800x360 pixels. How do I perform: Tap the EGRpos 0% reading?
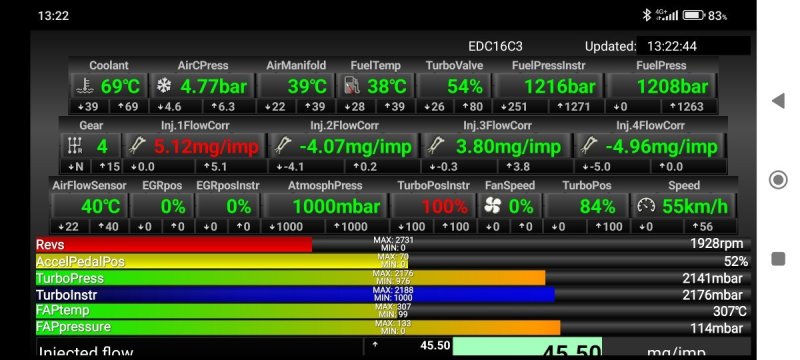click(x=173, y=207)
